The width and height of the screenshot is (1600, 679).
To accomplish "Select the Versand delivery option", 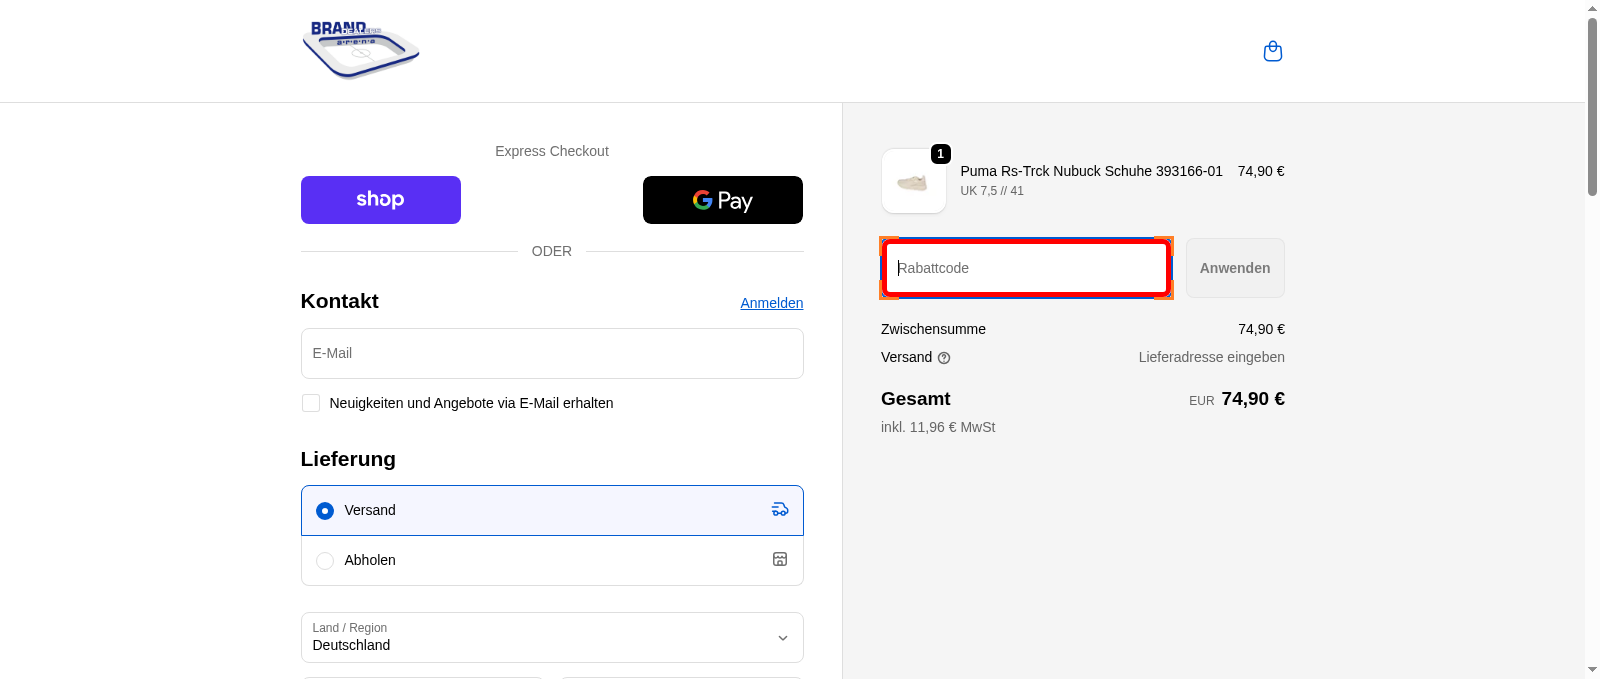I will point(325,511).
